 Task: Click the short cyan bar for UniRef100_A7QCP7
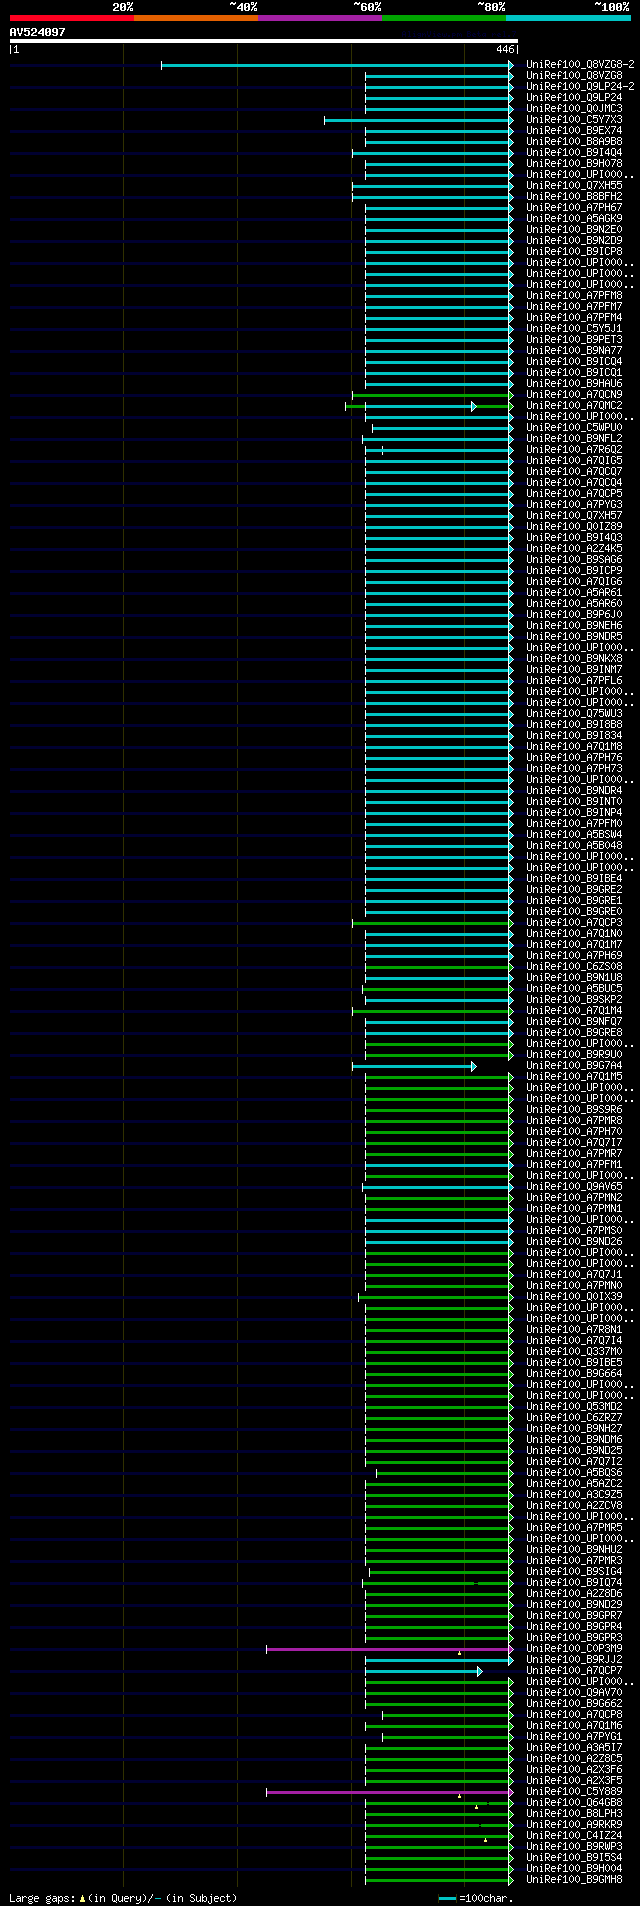[423, 1671]
